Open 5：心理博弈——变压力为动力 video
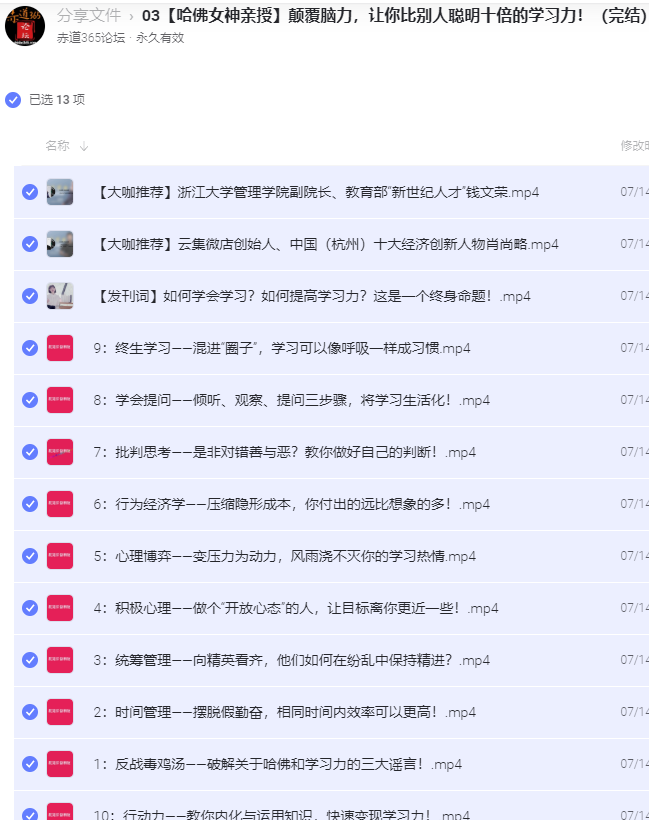 284,556
